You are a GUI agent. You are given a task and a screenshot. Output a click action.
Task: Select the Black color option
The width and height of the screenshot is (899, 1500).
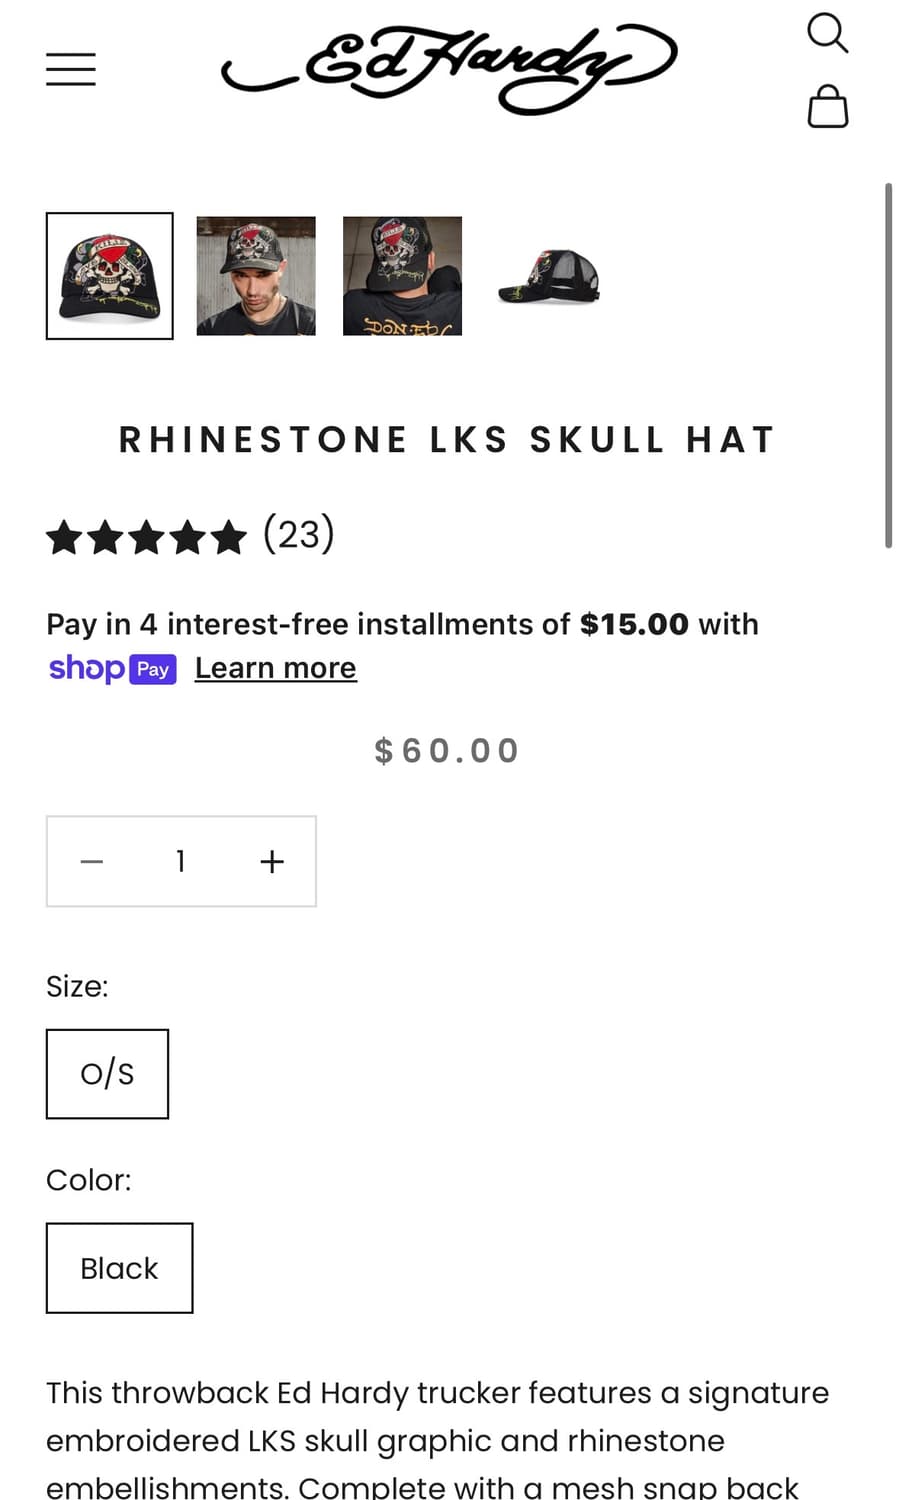click(x=119, y=1268)
